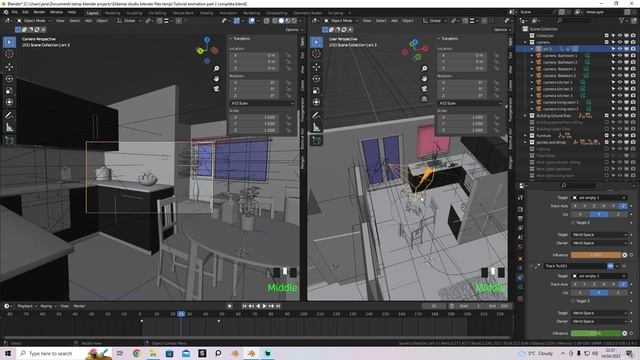Toggle checkbox for Lighting collection

click(x=607, y=149)
